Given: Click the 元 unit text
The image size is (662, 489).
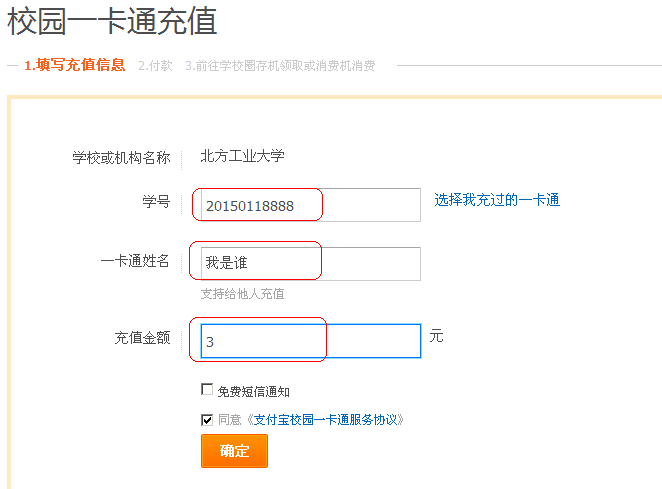Looking at the screenshot, I should [436, 336].
